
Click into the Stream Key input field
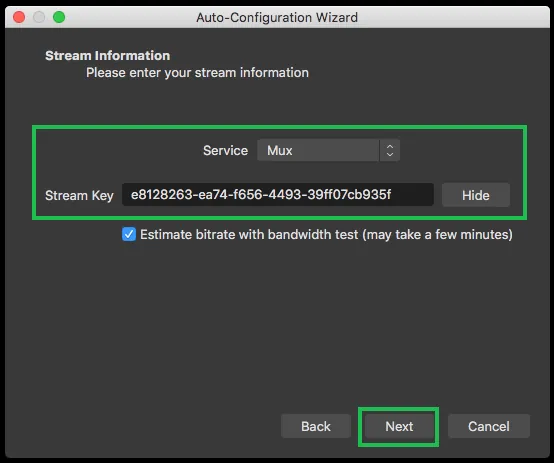tap(278, 194)
